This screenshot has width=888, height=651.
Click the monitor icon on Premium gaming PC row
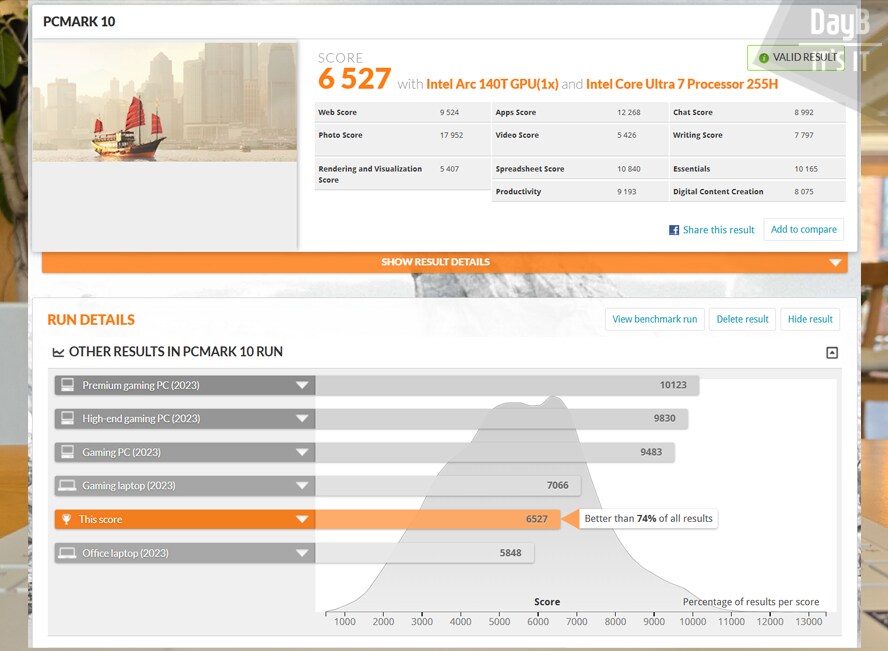[x=68, y=385]
